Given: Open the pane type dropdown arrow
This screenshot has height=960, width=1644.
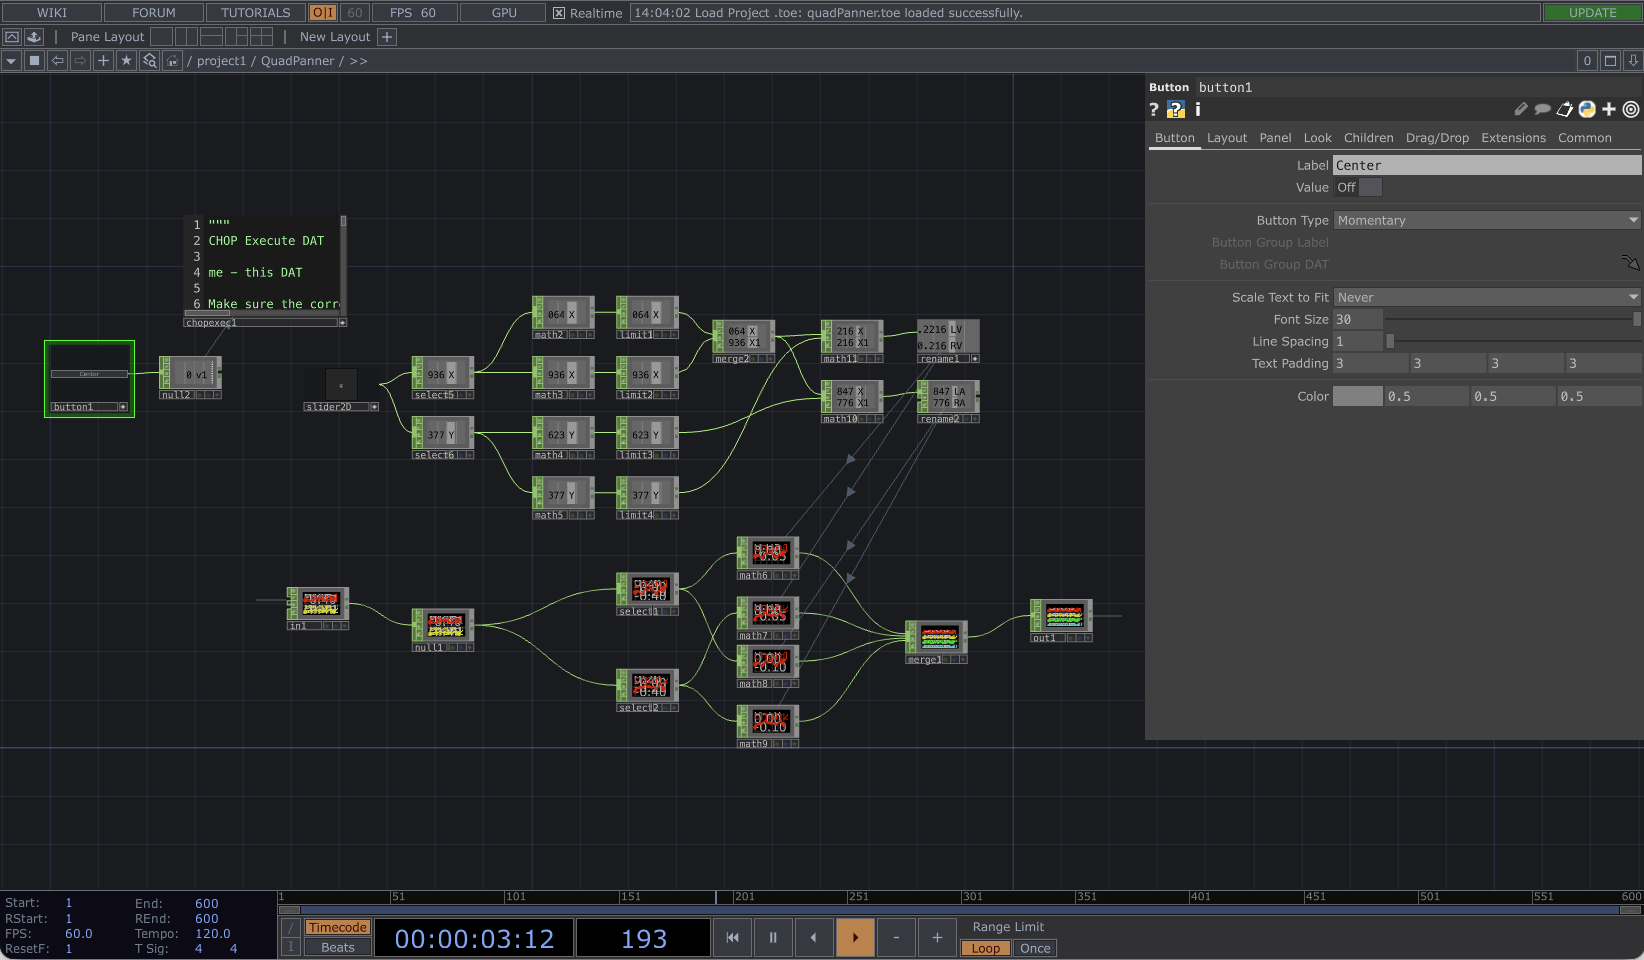Looking at the screenshot, I should tap(11, 61).
